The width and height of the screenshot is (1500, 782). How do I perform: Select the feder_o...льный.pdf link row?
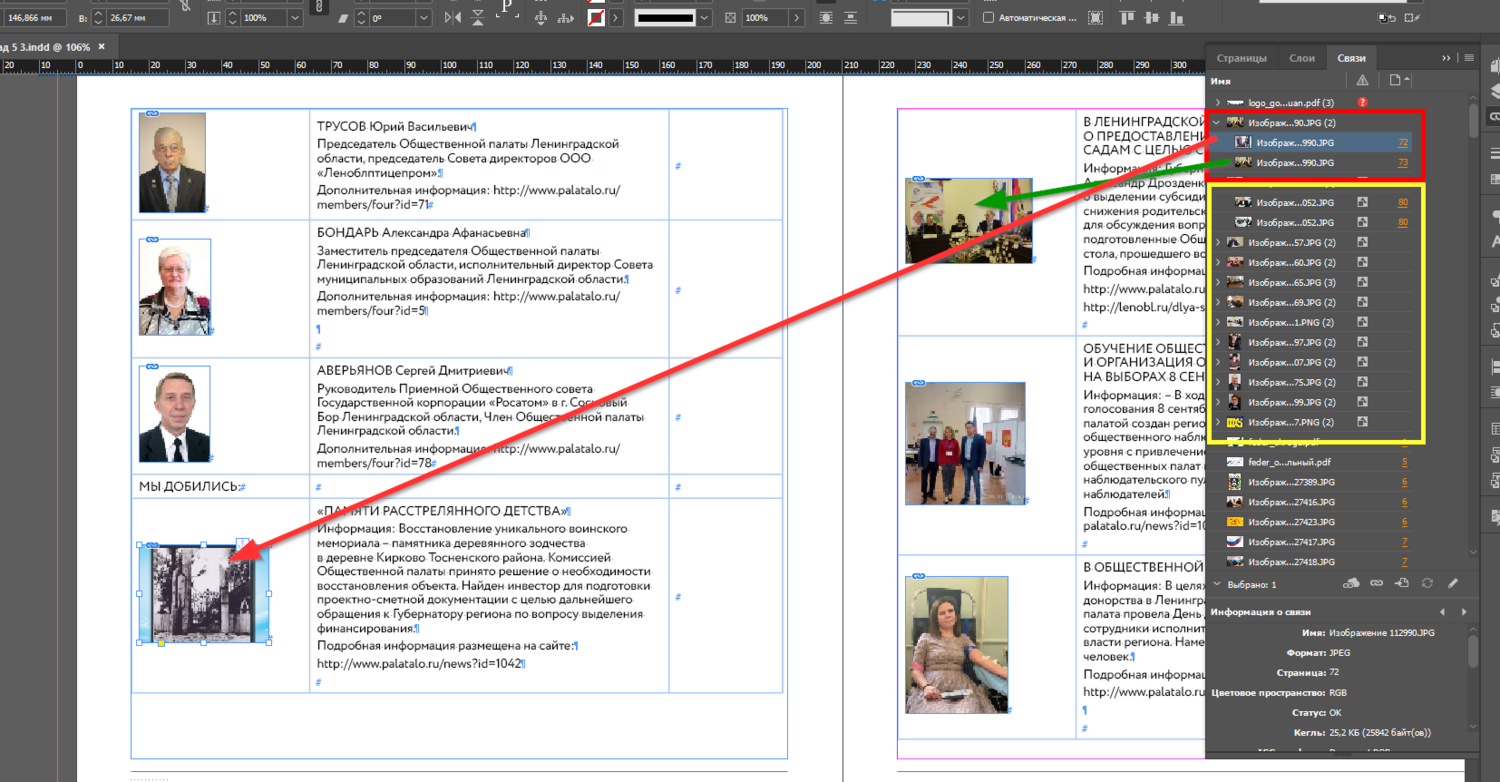[1289, 462]
